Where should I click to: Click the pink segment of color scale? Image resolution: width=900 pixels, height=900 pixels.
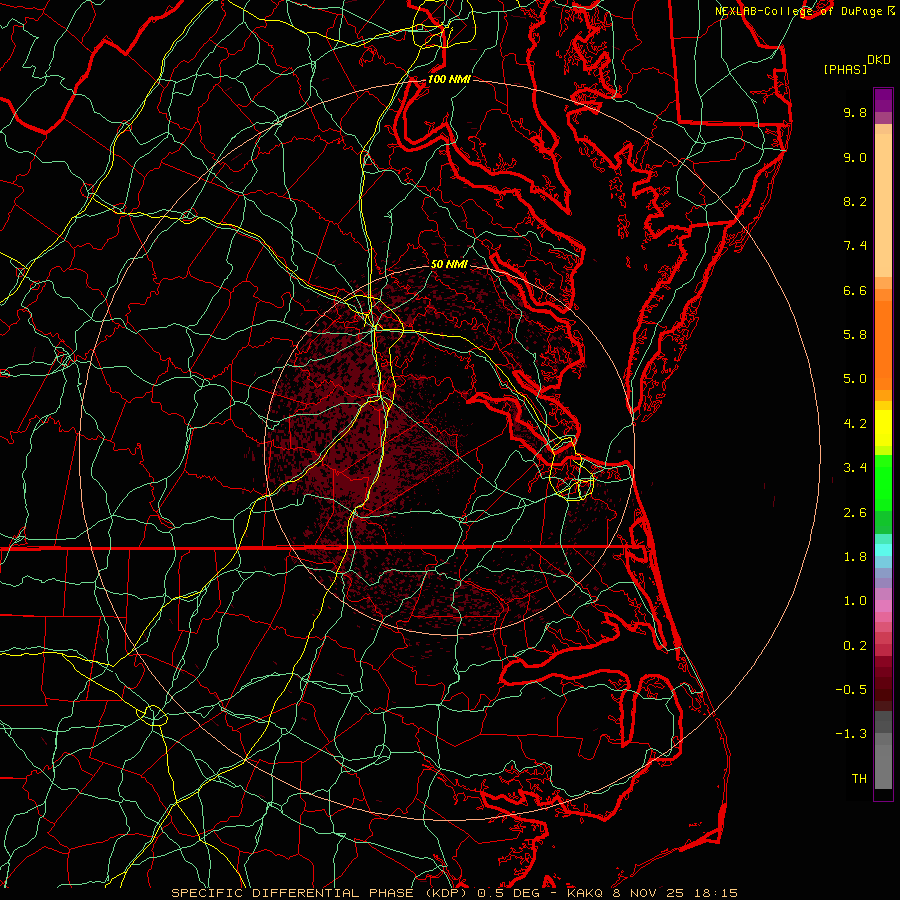(883, 606)
